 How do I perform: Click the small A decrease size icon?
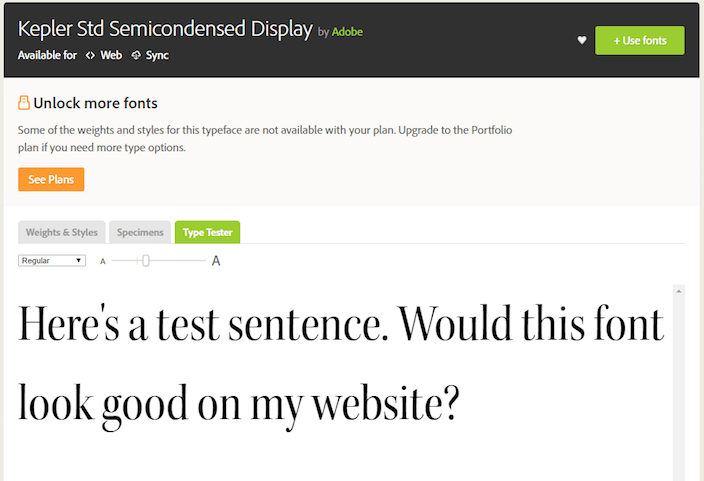click(102, 261)
